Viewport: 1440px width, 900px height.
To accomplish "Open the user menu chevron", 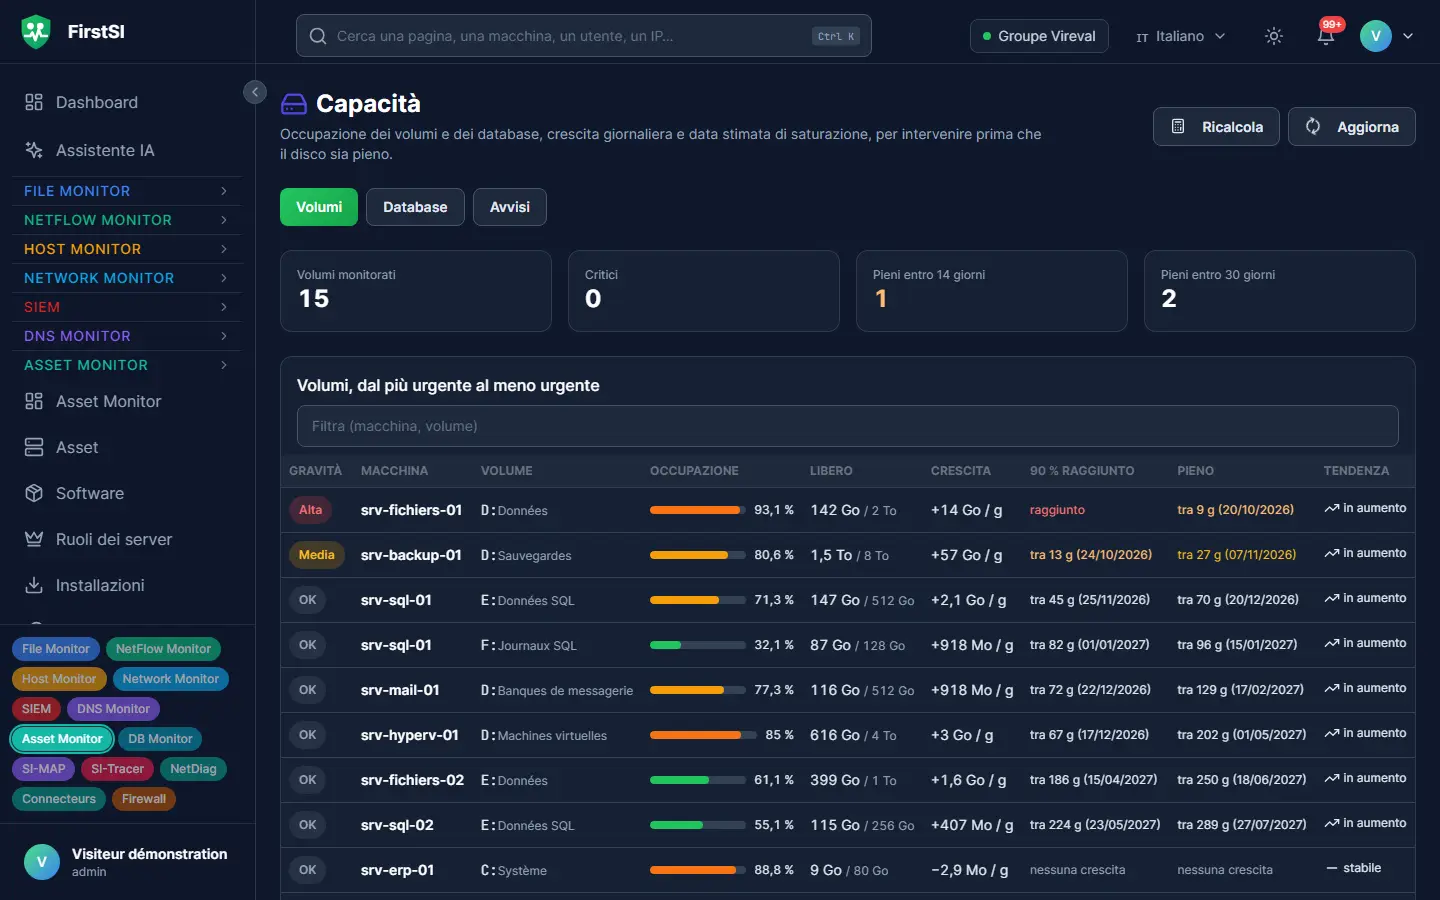I will [x=1408, y=36].
